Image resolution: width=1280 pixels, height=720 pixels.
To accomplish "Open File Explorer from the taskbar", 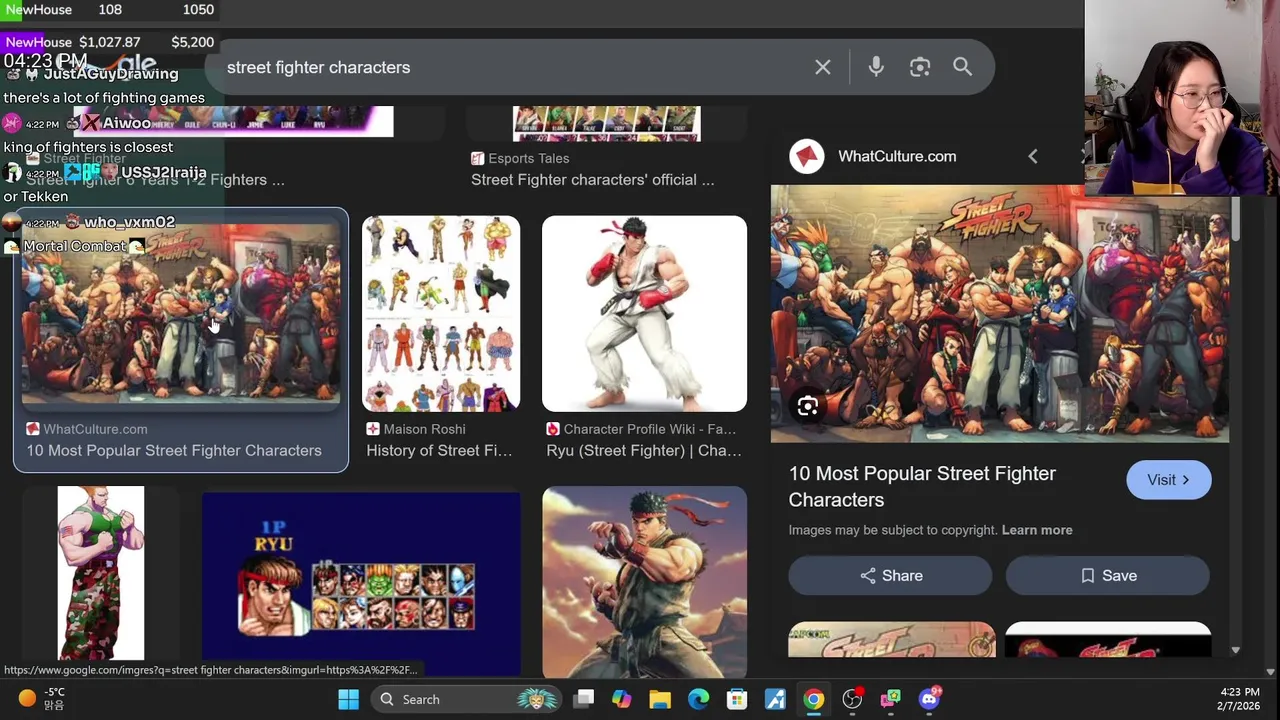I will point(660,699).
